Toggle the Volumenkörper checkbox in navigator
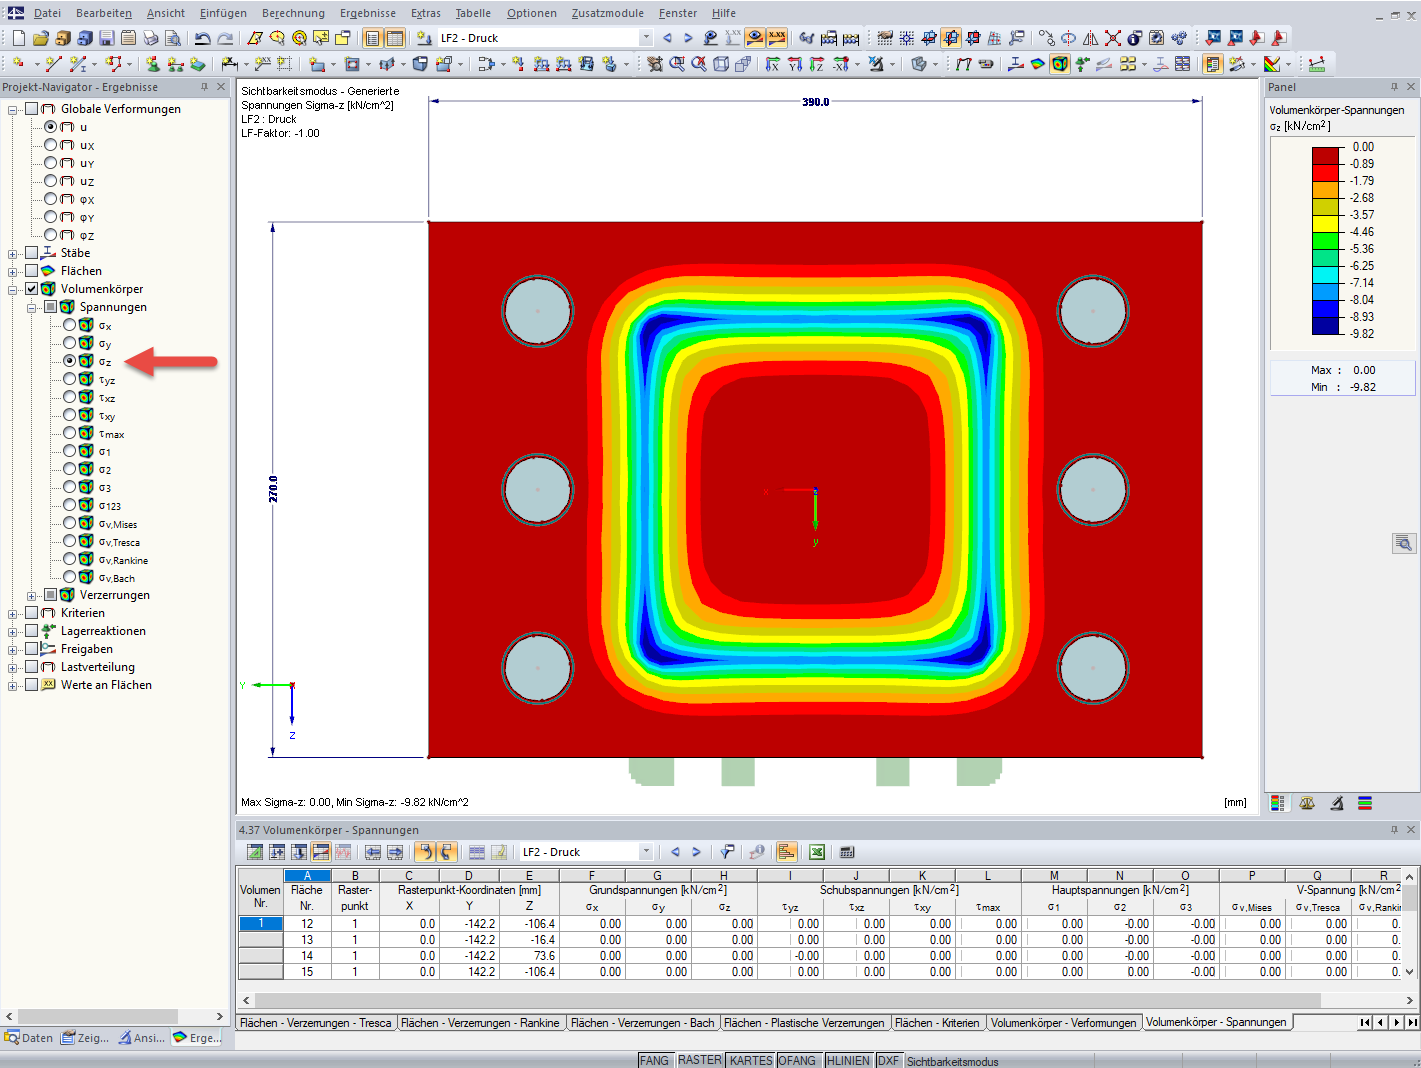The image size is (1421, 1068). (31, 289)
